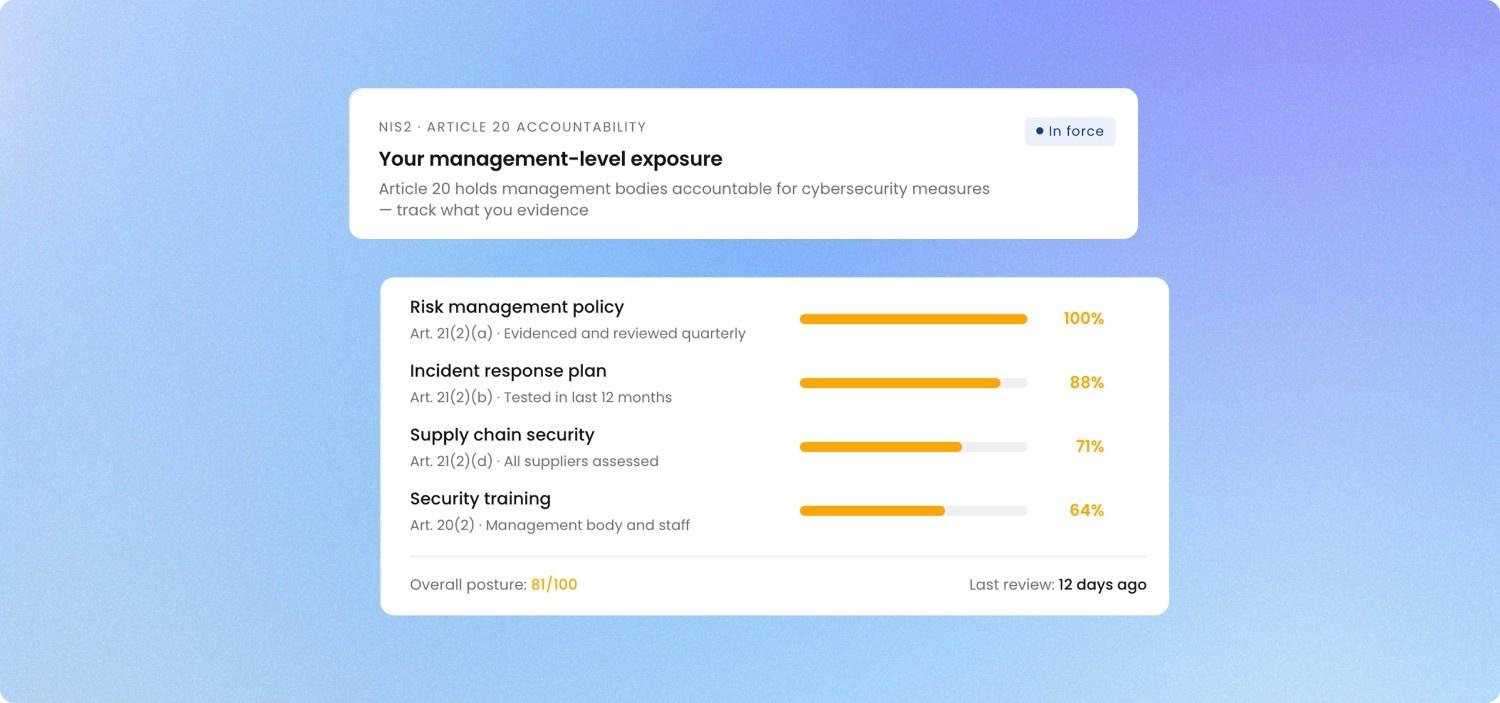The width and height of the screenshot is (1500, 703).
Task: Select the Supply chain security item
Action: coord(502,435)
